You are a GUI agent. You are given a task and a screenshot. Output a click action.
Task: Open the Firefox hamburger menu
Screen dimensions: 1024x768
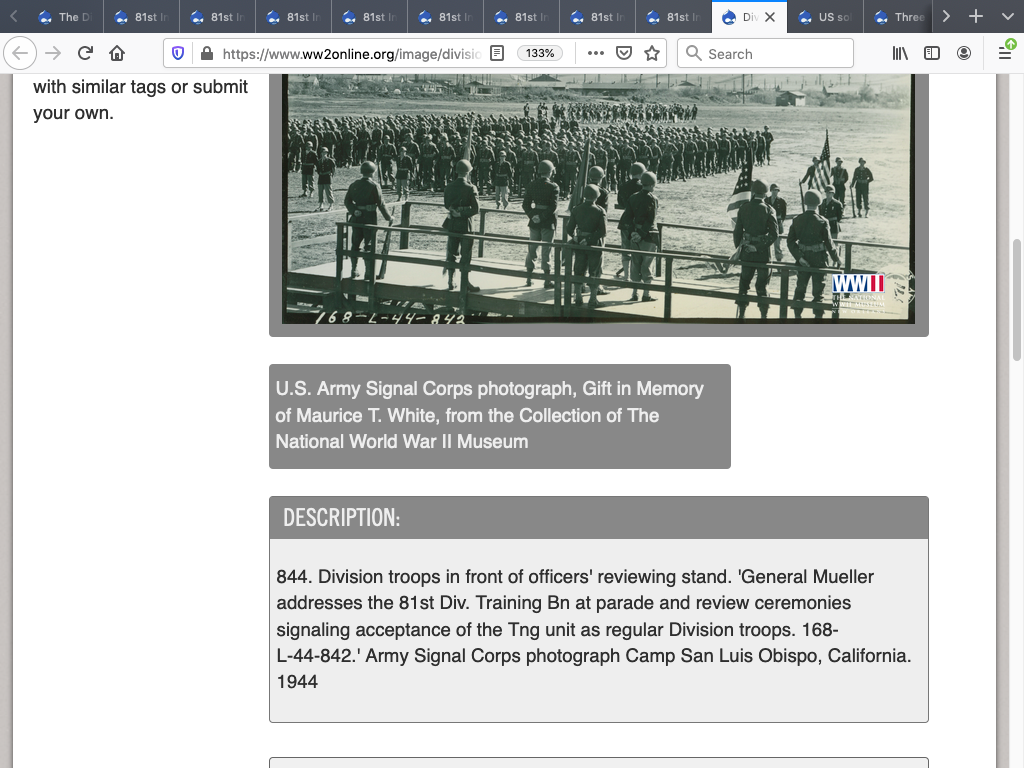1005,53
